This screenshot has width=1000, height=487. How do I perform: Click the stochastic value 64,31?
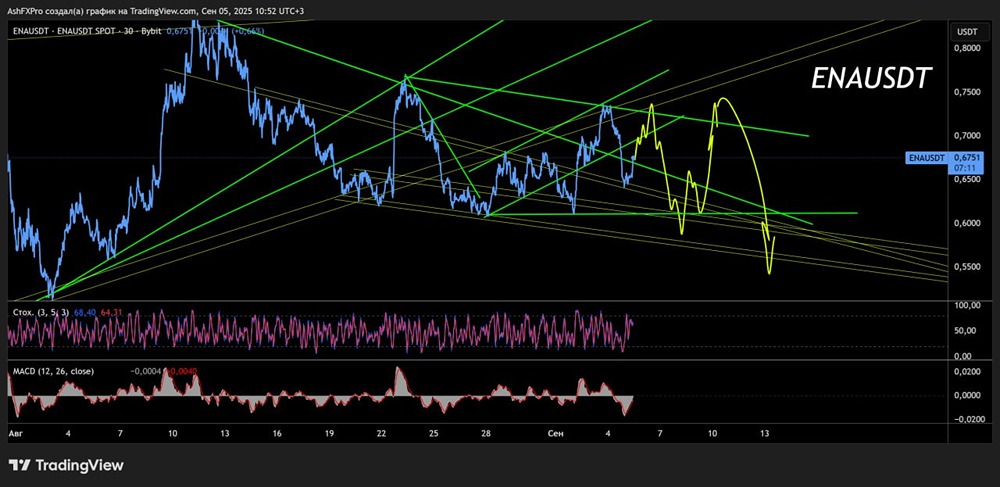pos(110,312)
